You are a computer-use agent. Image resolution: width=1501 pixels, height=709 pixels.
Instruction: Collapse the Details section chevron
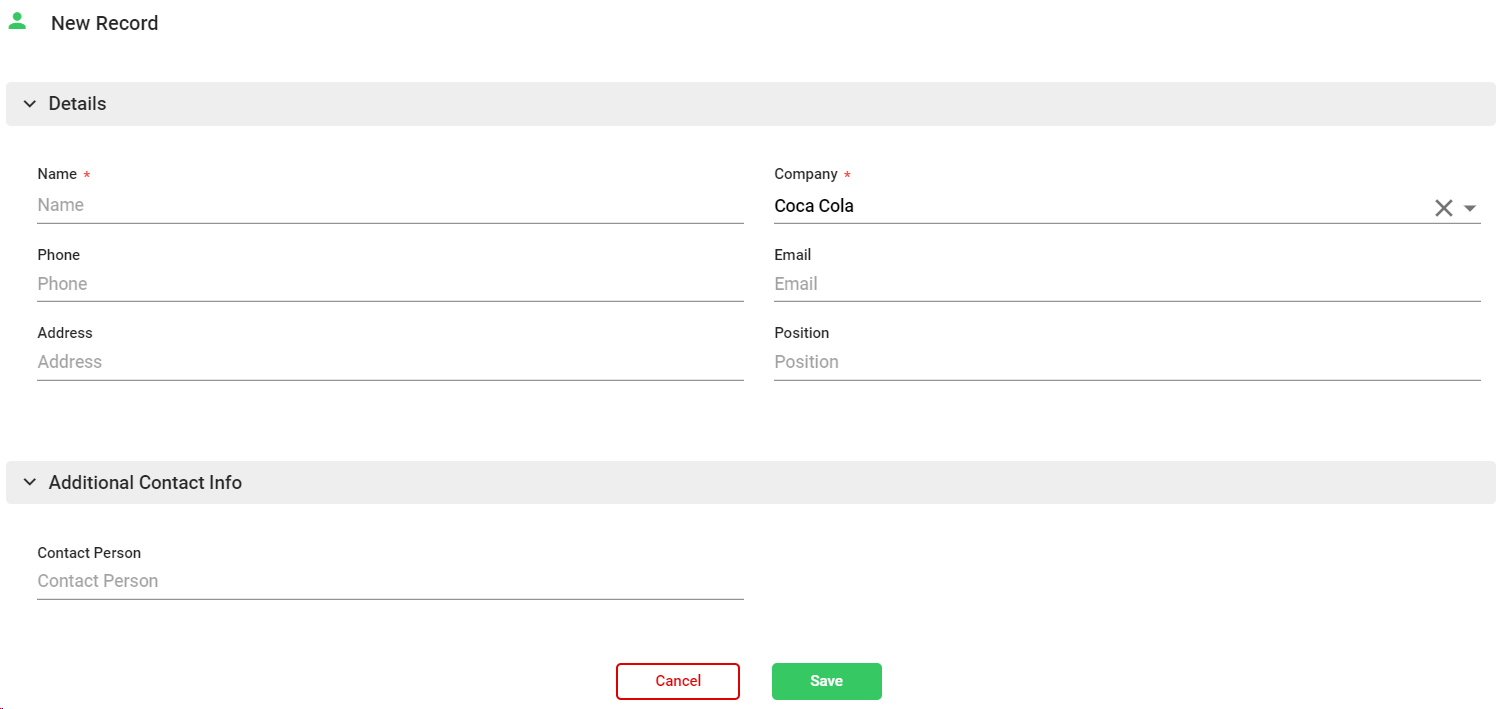[x=30, y=104]
